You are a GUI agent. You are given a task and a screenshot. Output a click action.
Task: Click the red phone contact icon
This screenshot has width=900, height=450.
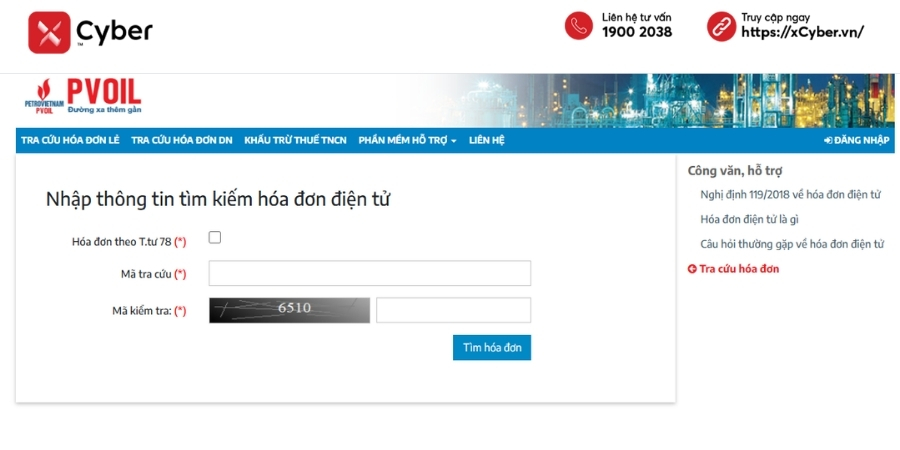tap(579, 26)
